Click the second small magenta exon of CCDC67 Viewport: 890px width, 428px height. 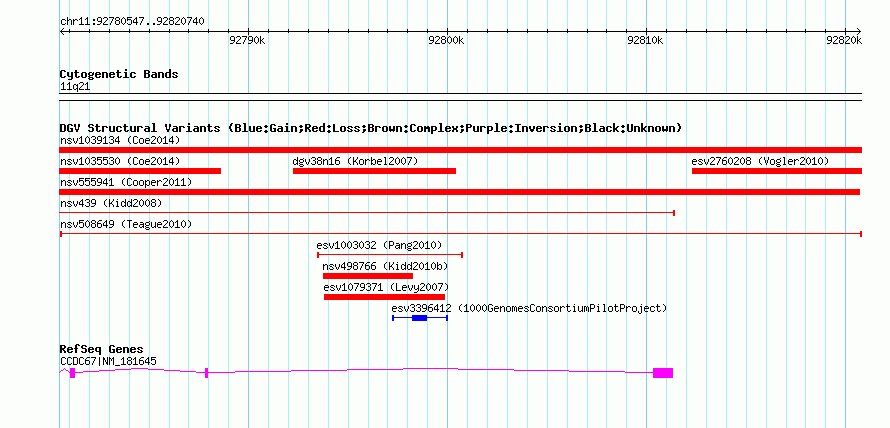tap(207, 373)
